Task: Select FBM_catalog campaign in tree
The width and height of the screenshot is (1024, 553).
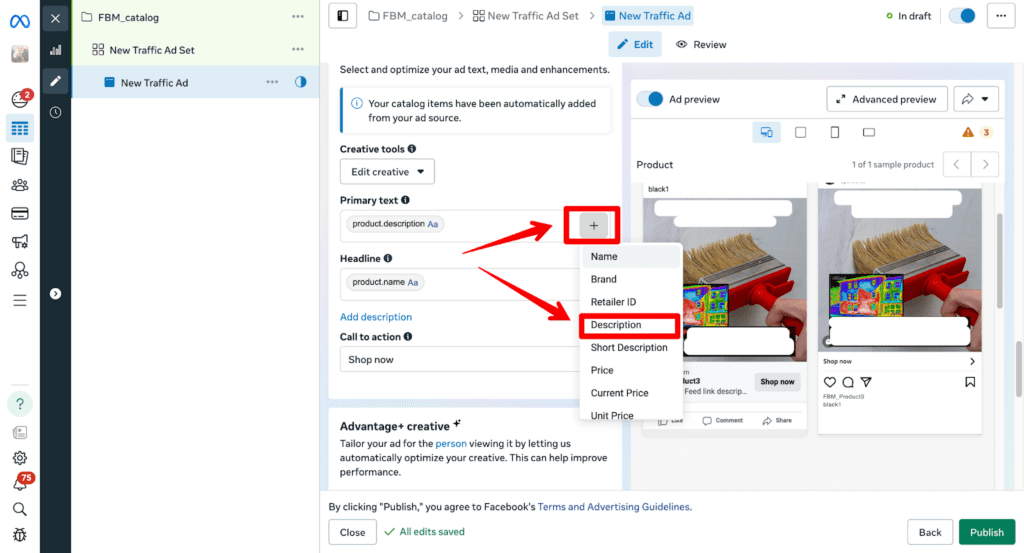Action: point(129,18)
